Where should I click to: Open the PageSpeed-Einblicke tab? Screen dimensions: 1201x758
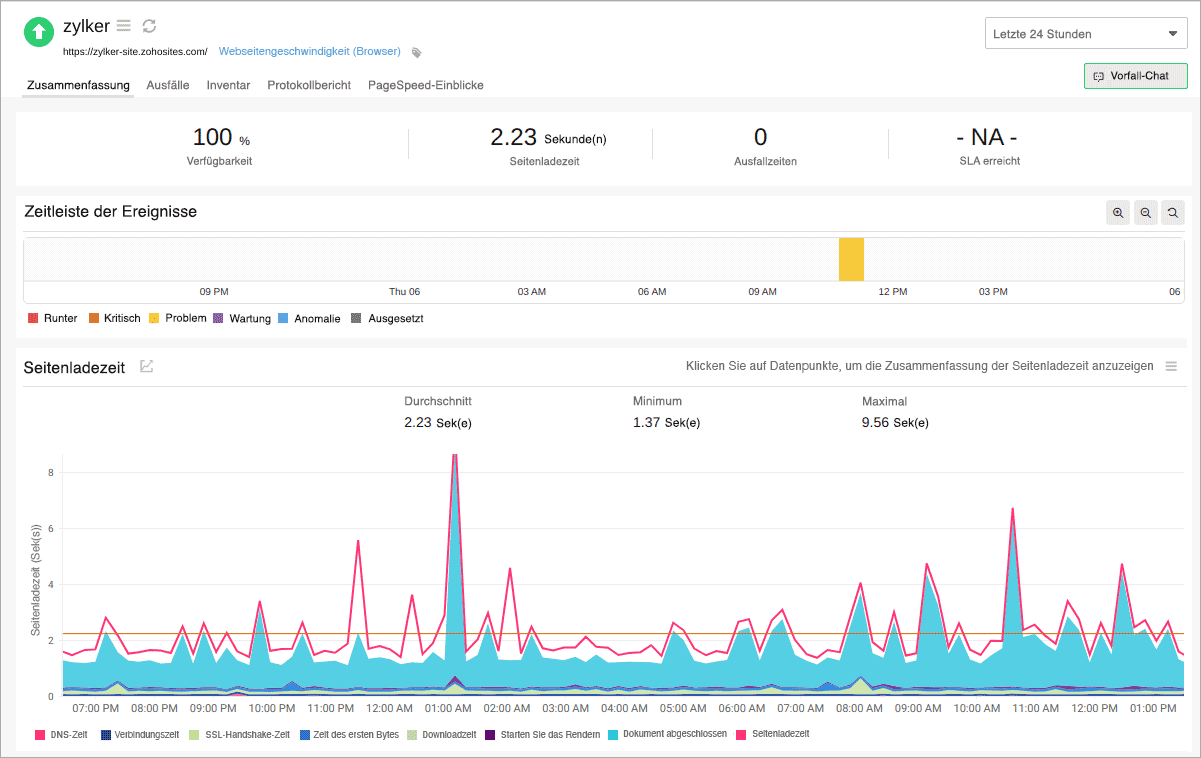coord(425,85)
